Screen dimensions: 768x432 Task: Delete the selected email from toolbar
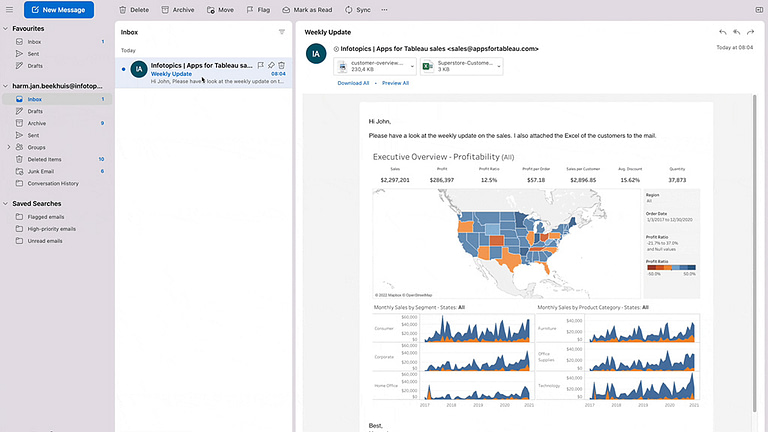(133, 10)
